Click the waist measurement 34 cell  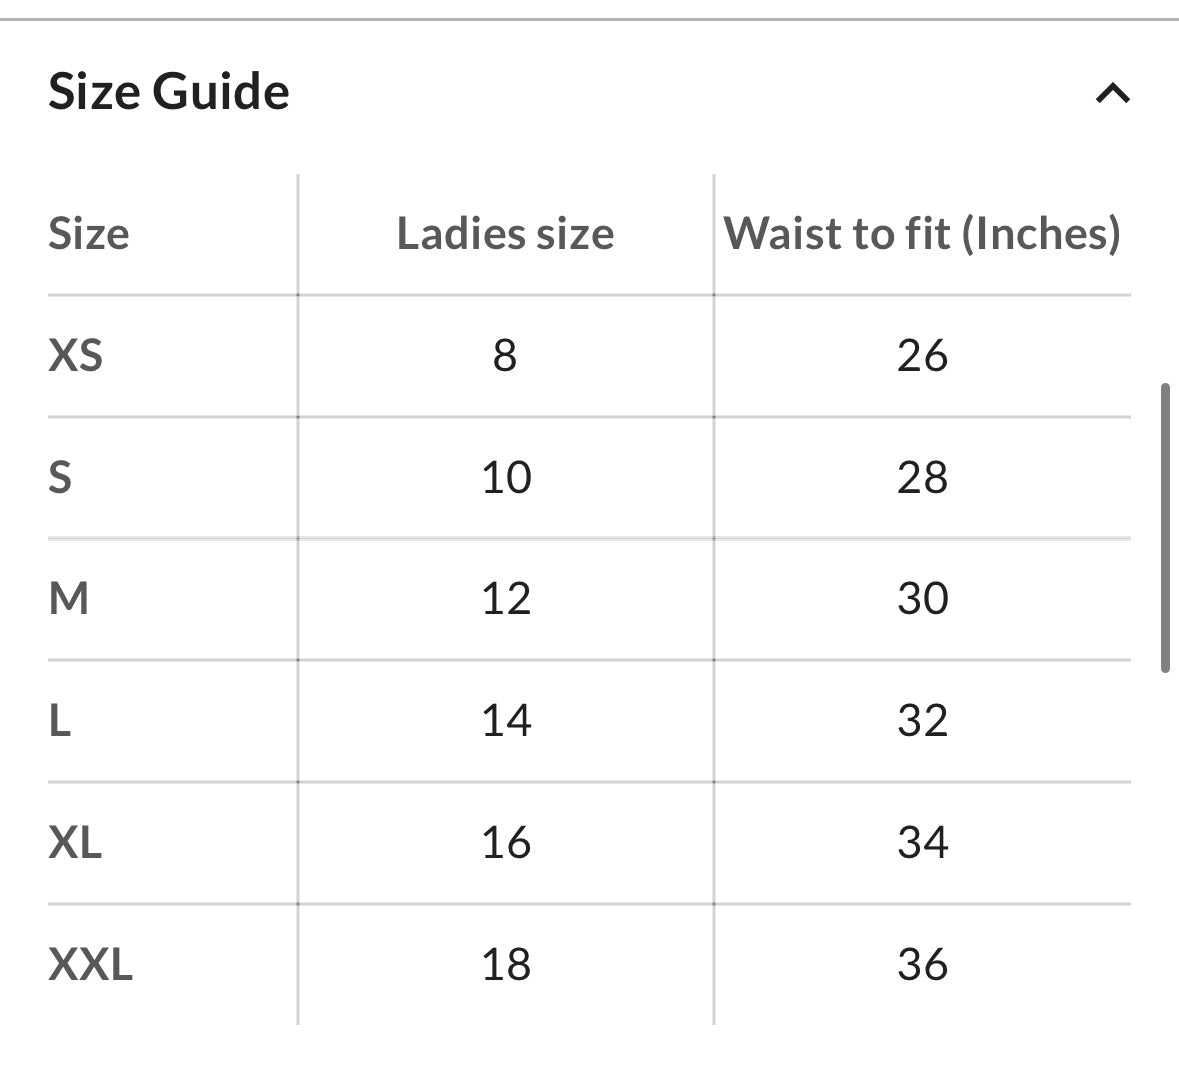coord(925,842)
